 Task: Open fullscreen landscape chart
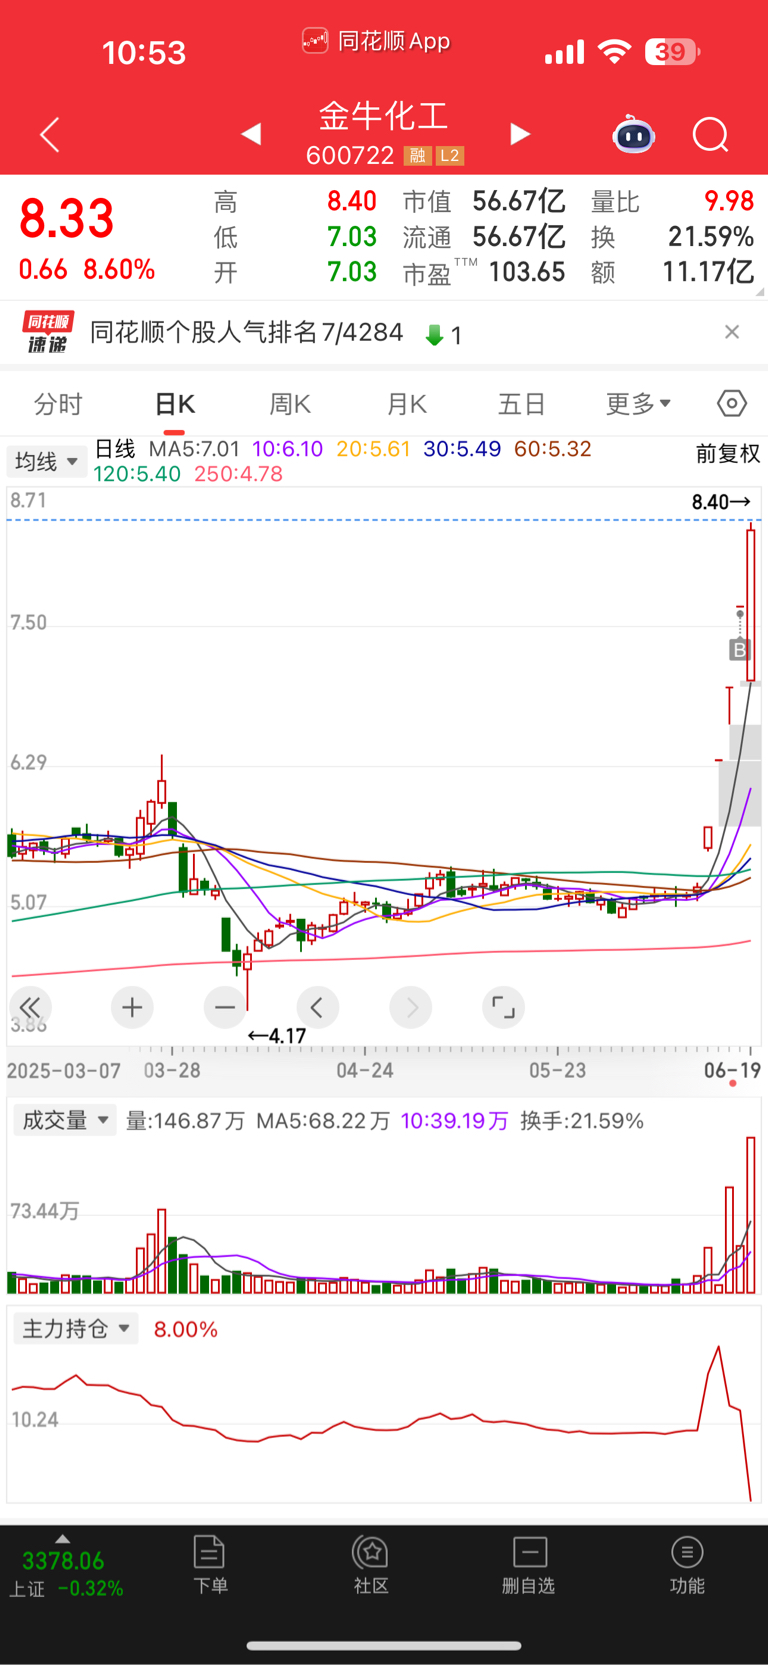503,1007
